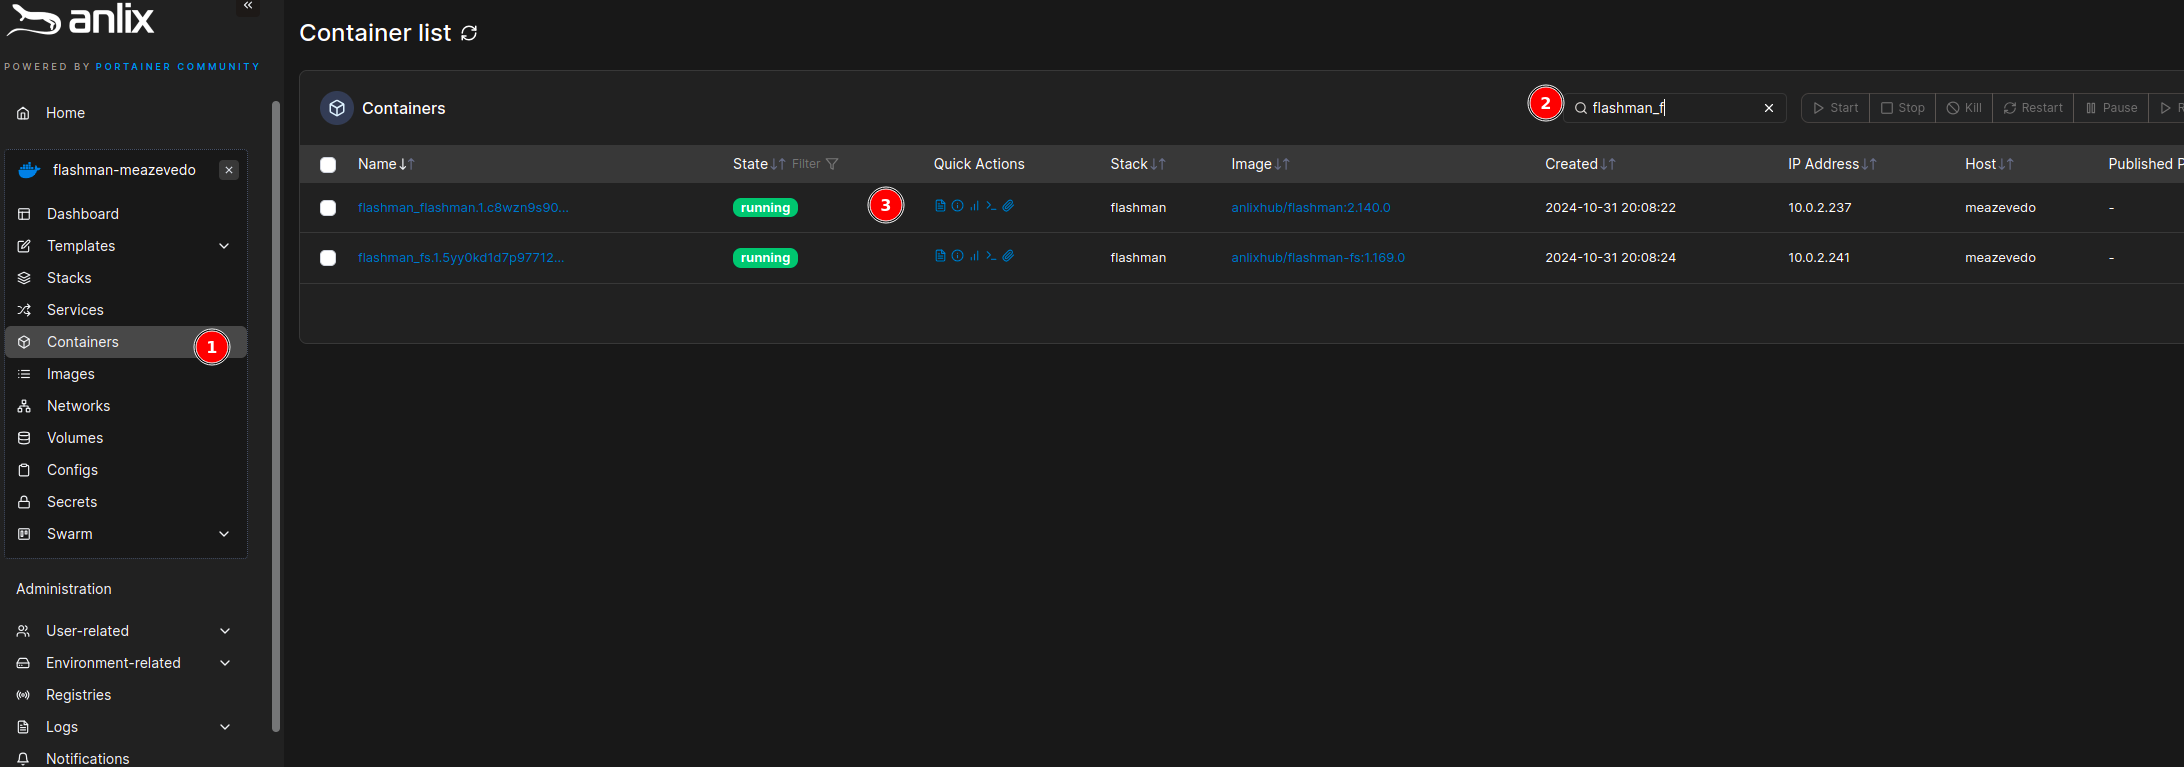This screenshot has width=2184, height=767.
Task: Open anlixhub/flashman-fs:1.169.0 image link
Action: pos(1318,258)
